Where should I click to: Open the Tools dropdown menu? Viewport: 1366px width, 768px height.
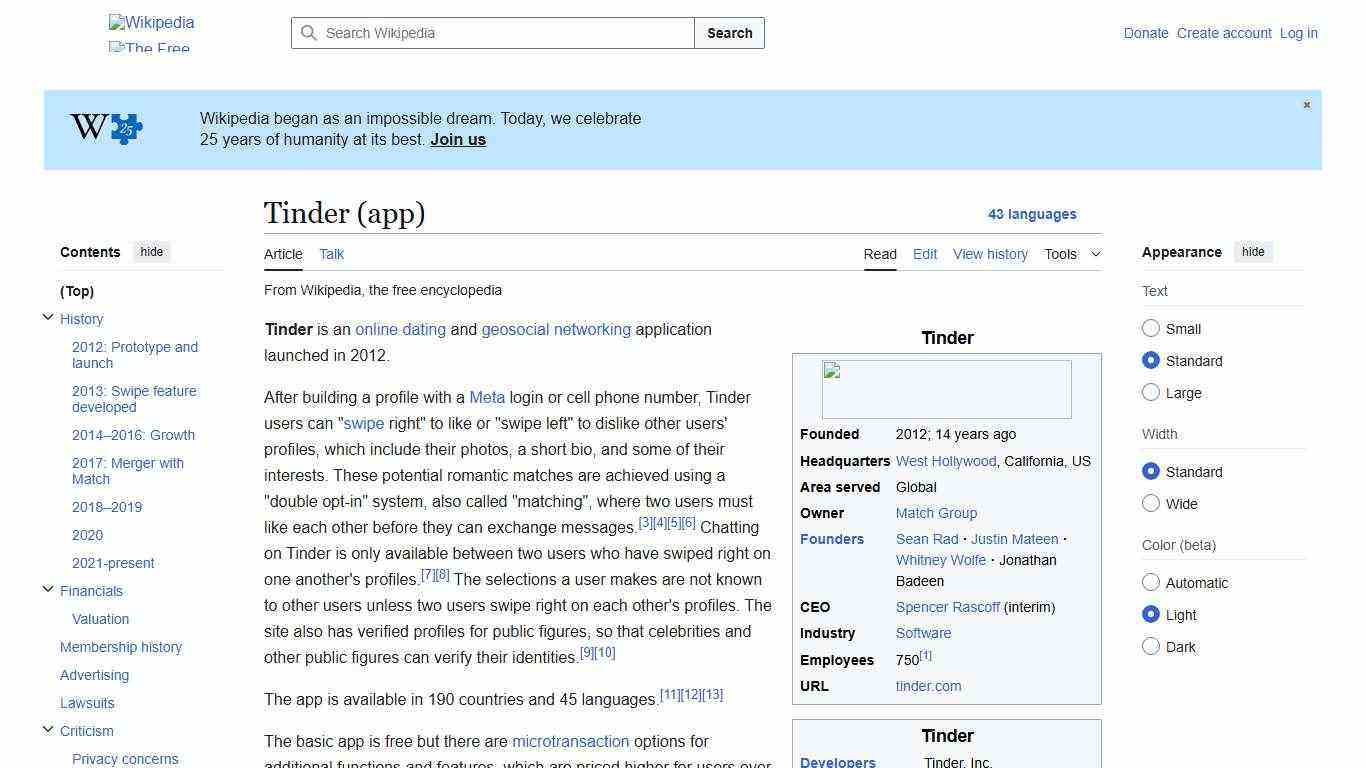click(x=1072, y=254)
